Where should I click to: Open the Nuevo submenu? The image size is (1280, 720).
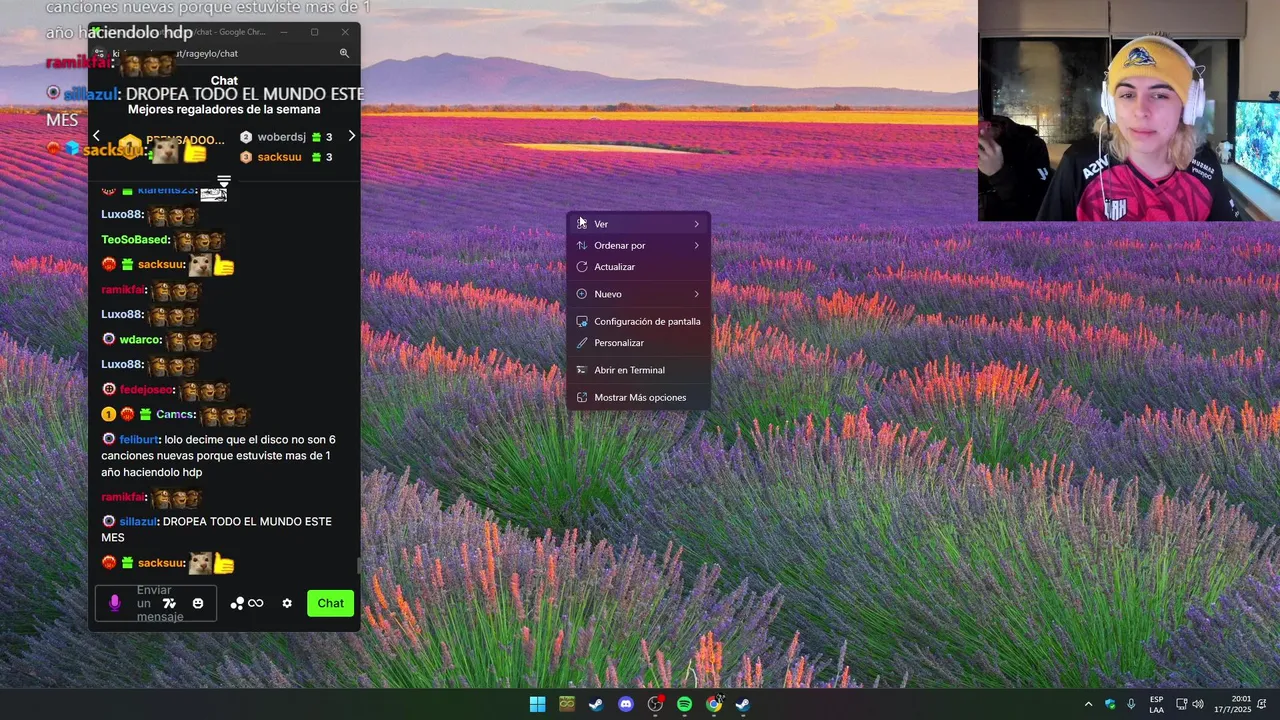tap(638, 294)
